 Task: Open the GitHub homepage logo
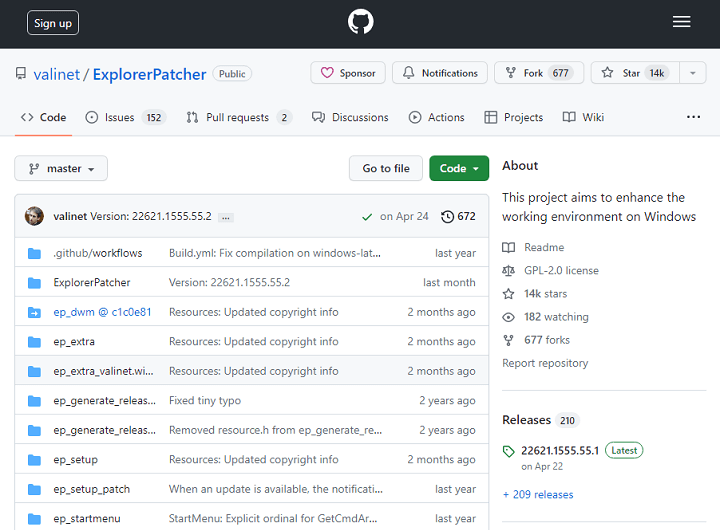pyautogui.click(x=360, y=22)
